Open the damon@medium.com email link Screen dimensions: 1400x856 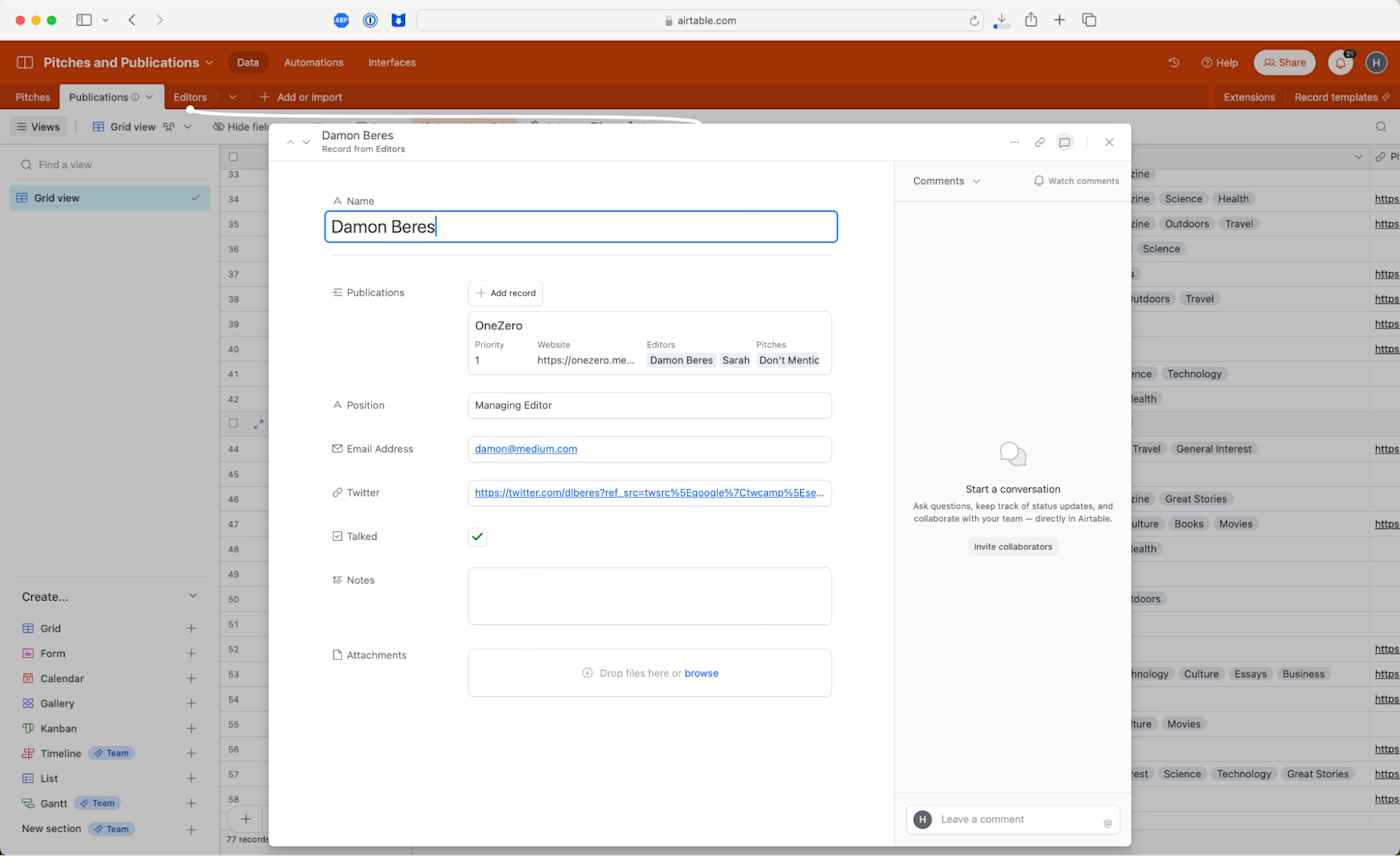click(x=526, y=449)
